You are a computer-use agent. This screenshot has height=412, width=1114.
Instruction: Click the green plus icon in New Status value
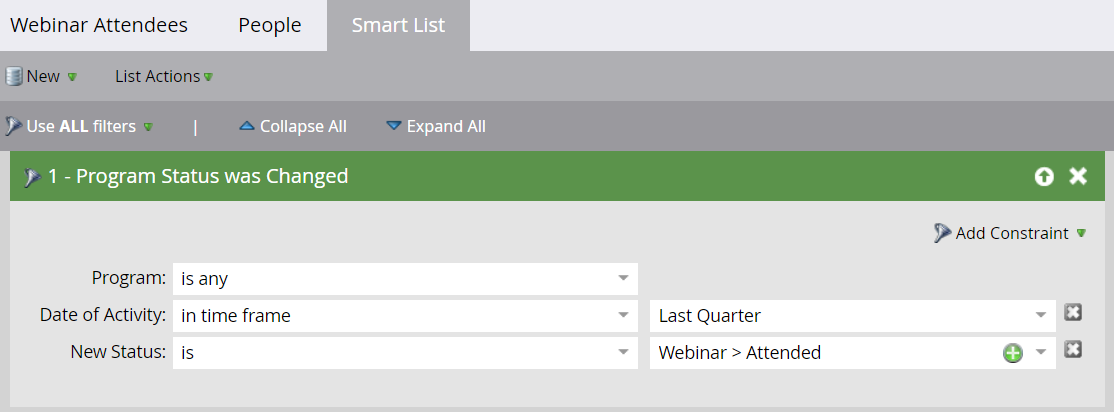(x=1012, y=353)
